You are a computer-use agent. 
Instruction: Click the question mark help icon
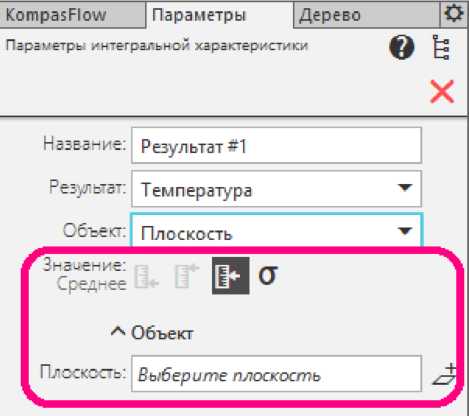(x=402, y=47)
